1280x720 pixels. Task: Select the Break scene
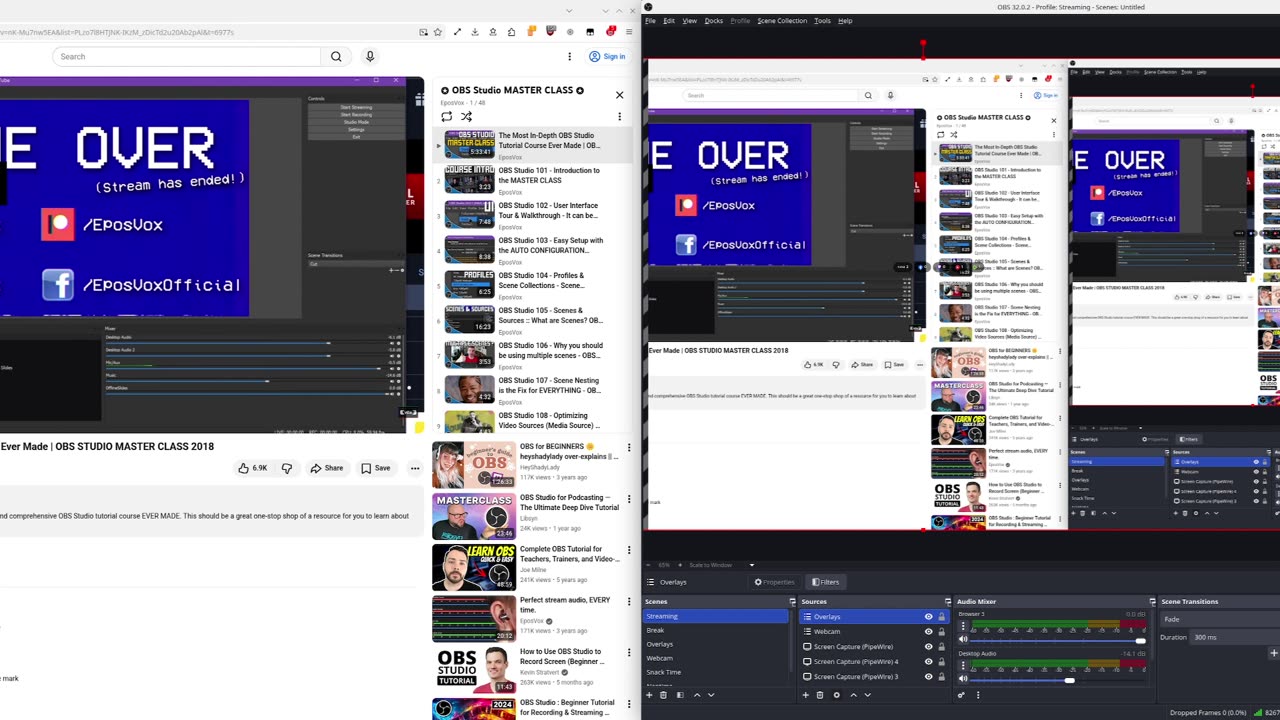716,631
